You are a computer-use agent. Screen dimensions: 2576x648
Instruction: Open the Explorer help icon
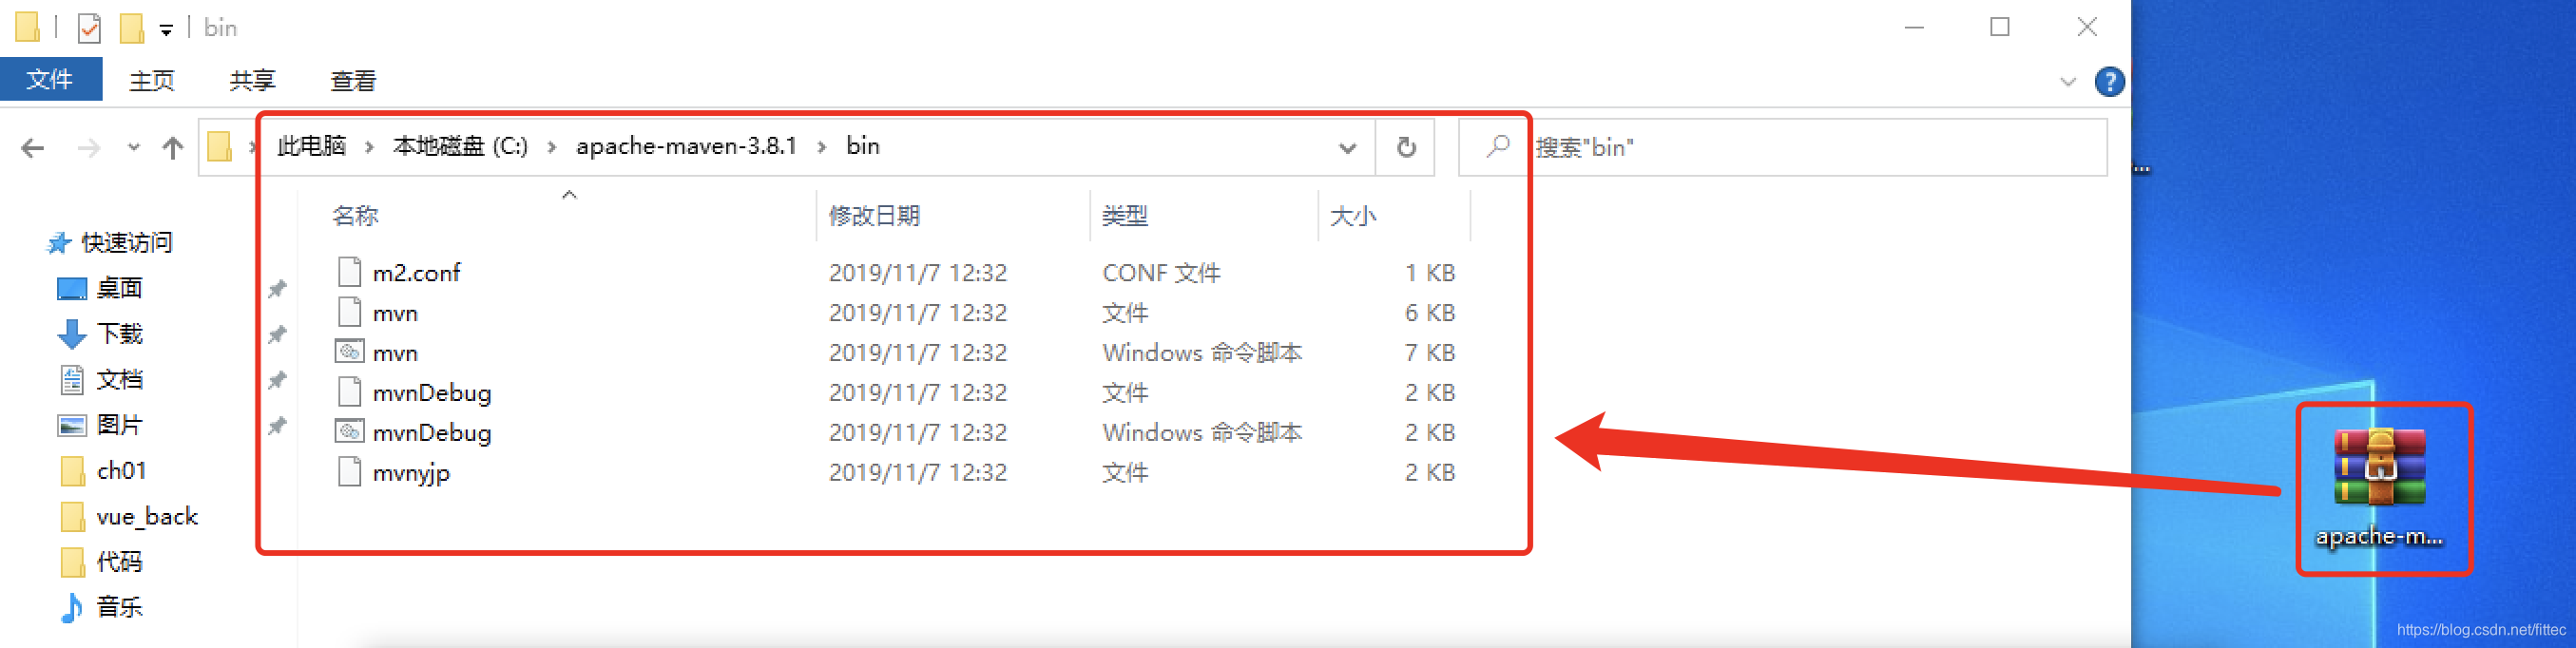click(x=2109, y=81)
